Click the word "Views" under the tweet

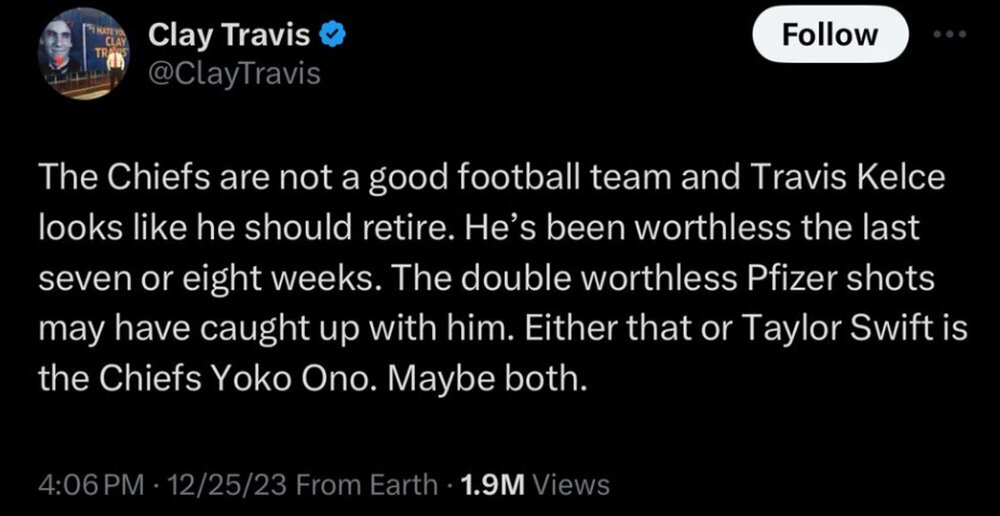571,485
